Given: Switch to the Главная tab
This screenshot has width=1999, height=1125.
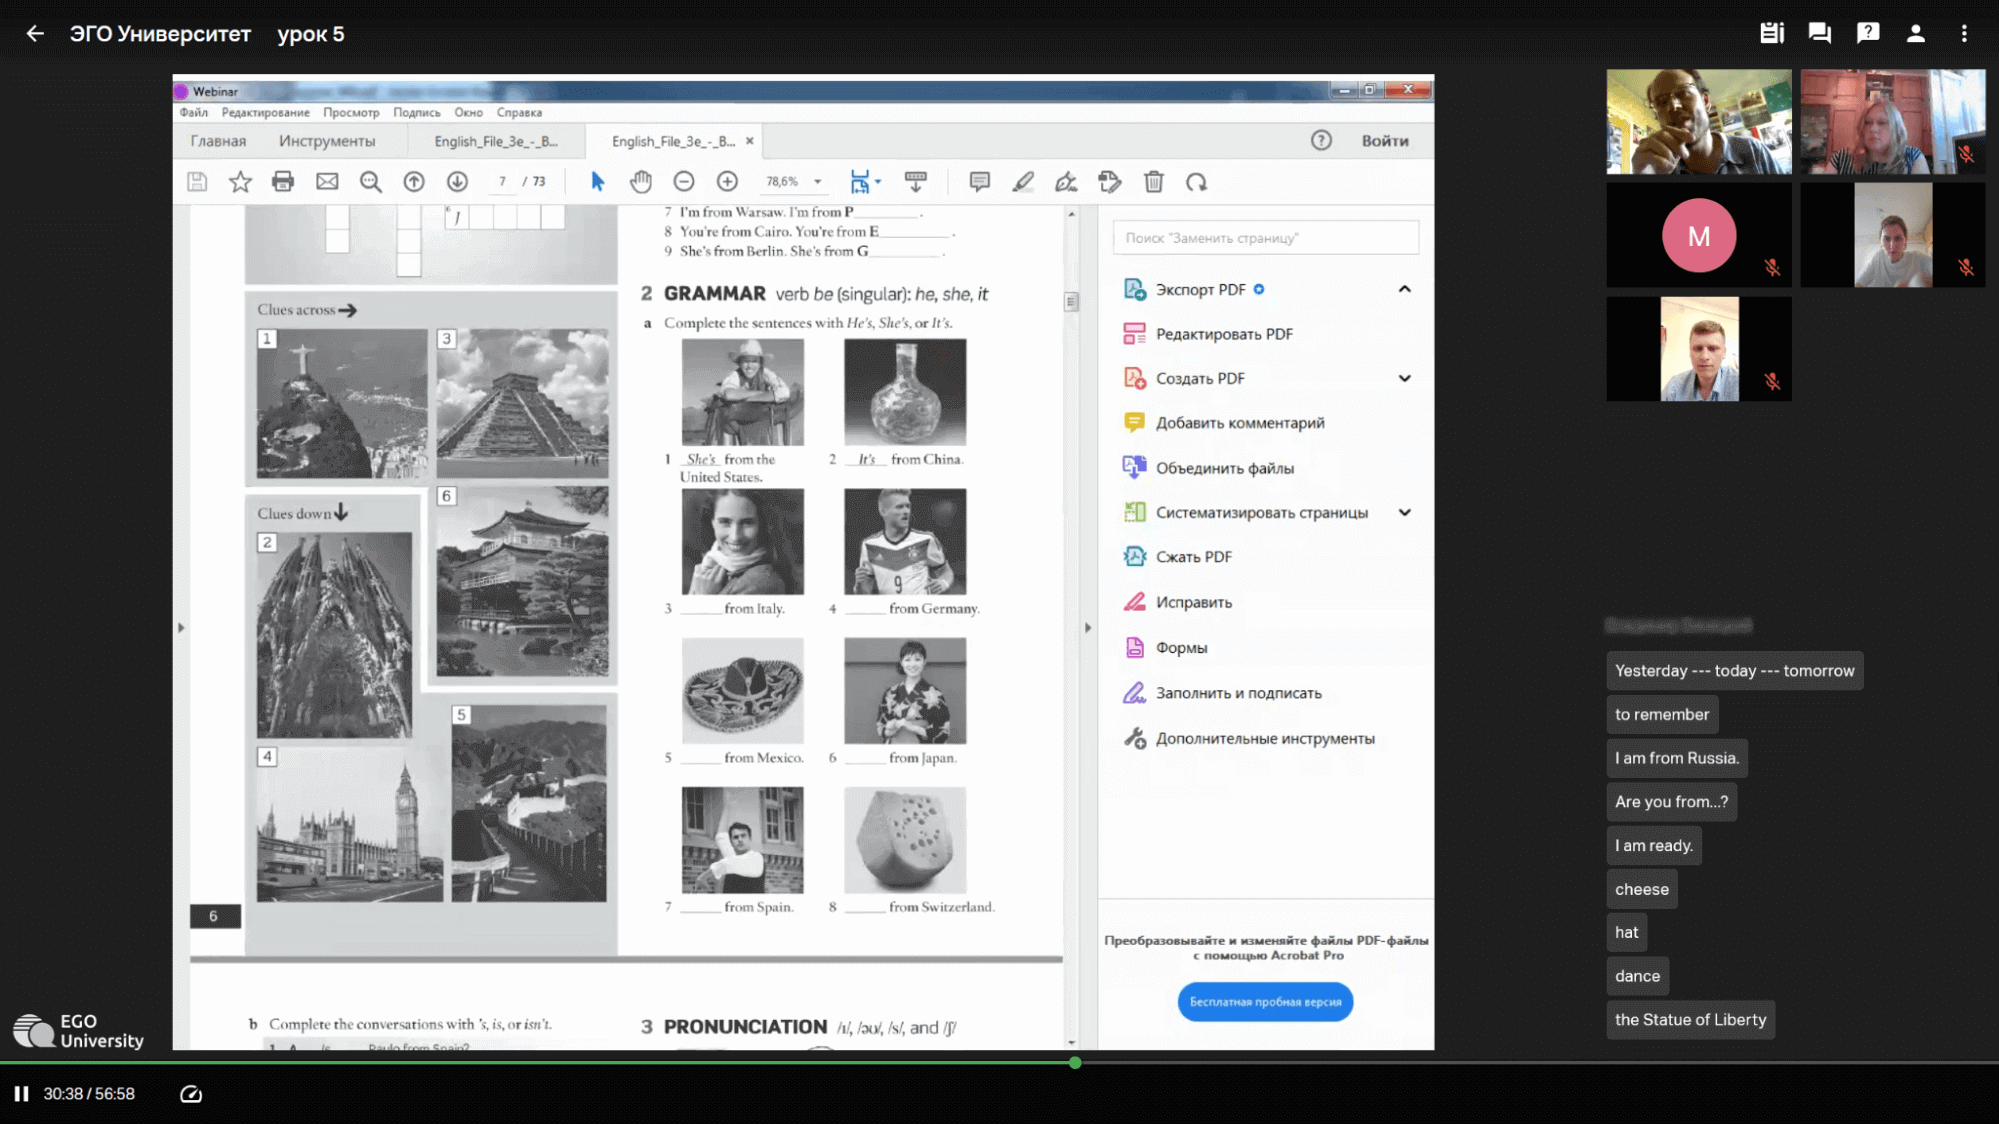Looking at the screenshot, I should click(x=218, y=141).
